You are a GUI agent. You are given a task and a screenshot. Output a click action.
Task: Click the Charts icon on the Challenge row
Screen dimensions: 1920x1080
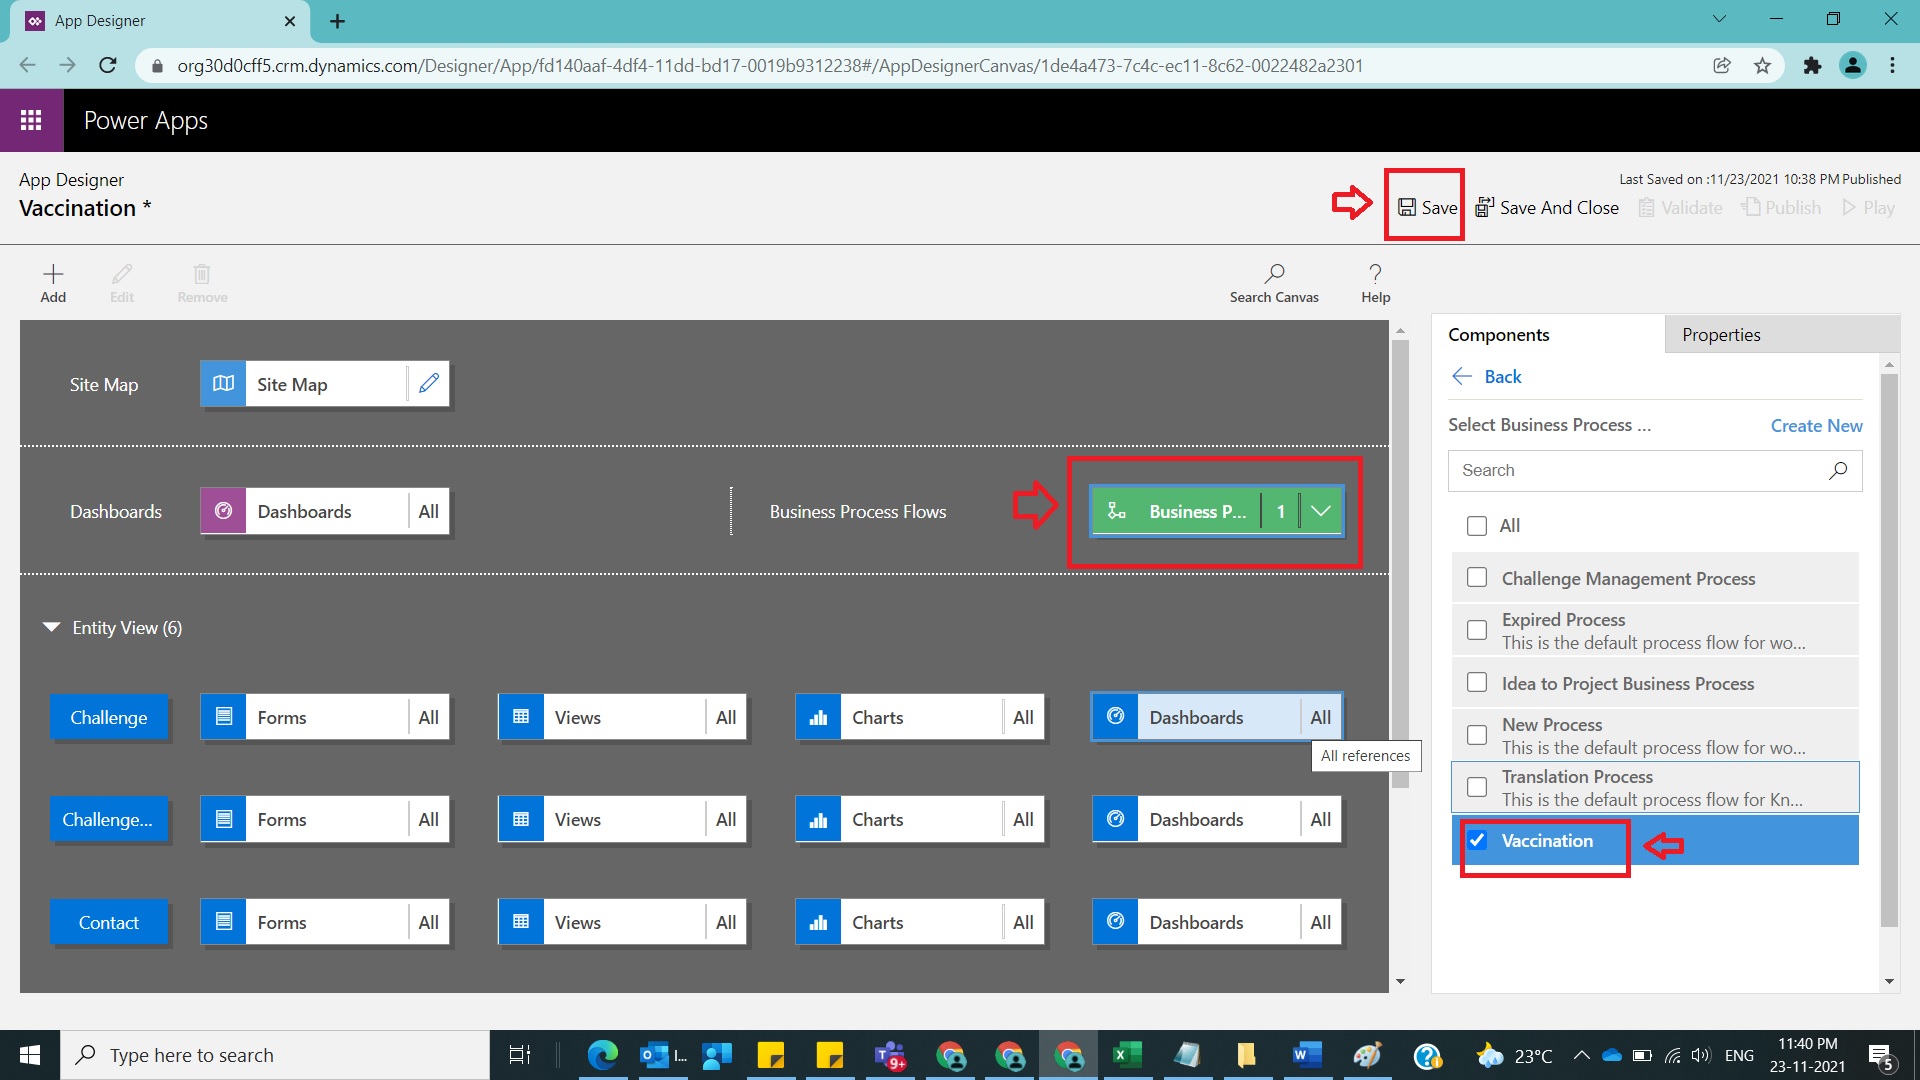(x=819, y=717)
